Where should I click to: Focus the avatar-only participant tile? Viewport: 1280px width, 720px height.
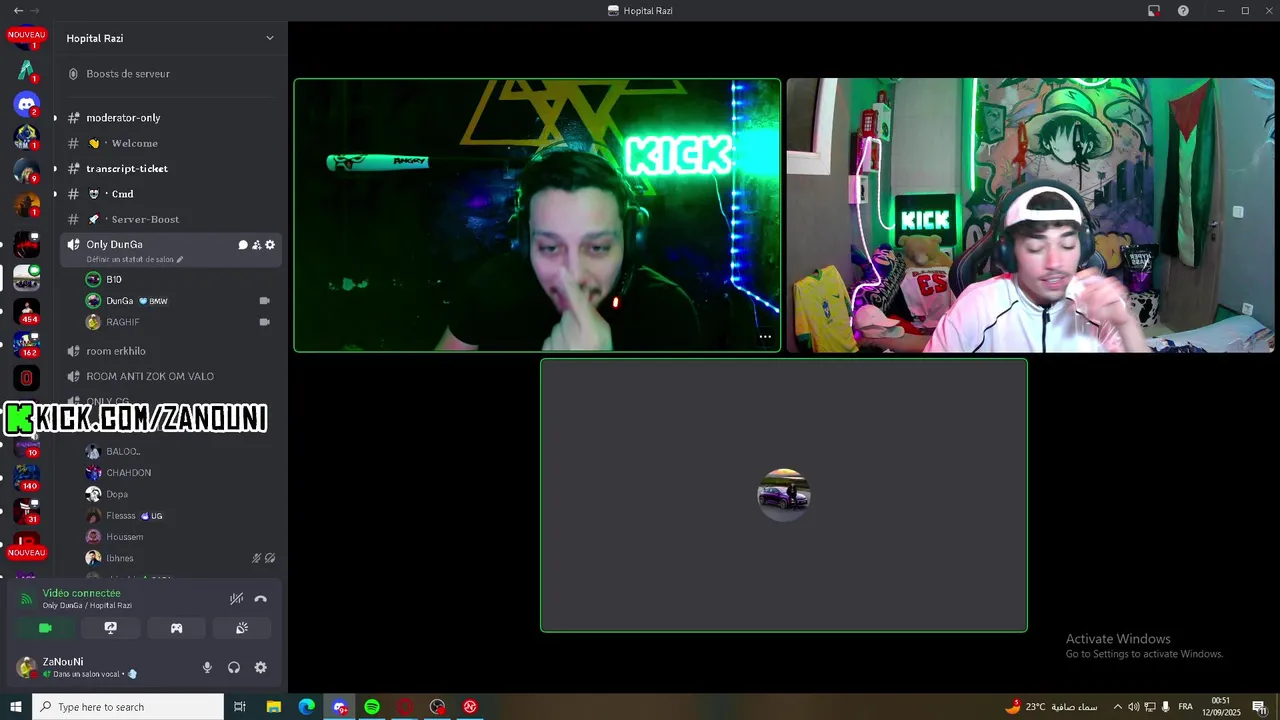(x=784, y=495)
